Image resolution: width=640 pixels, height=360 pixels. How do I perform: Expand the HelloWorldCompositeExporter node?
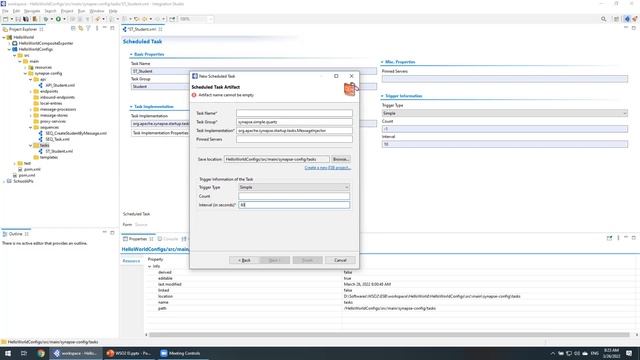(x=9, y=43)
